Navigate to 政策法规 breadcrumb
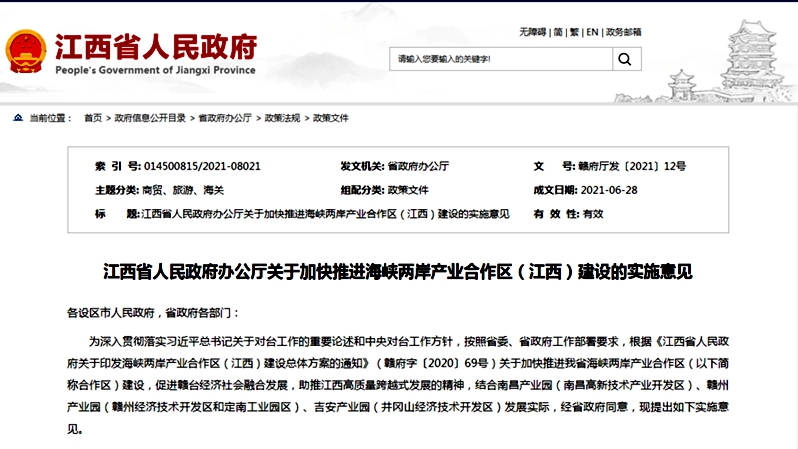Screen dimensions: 798x449 pos(282,118)
